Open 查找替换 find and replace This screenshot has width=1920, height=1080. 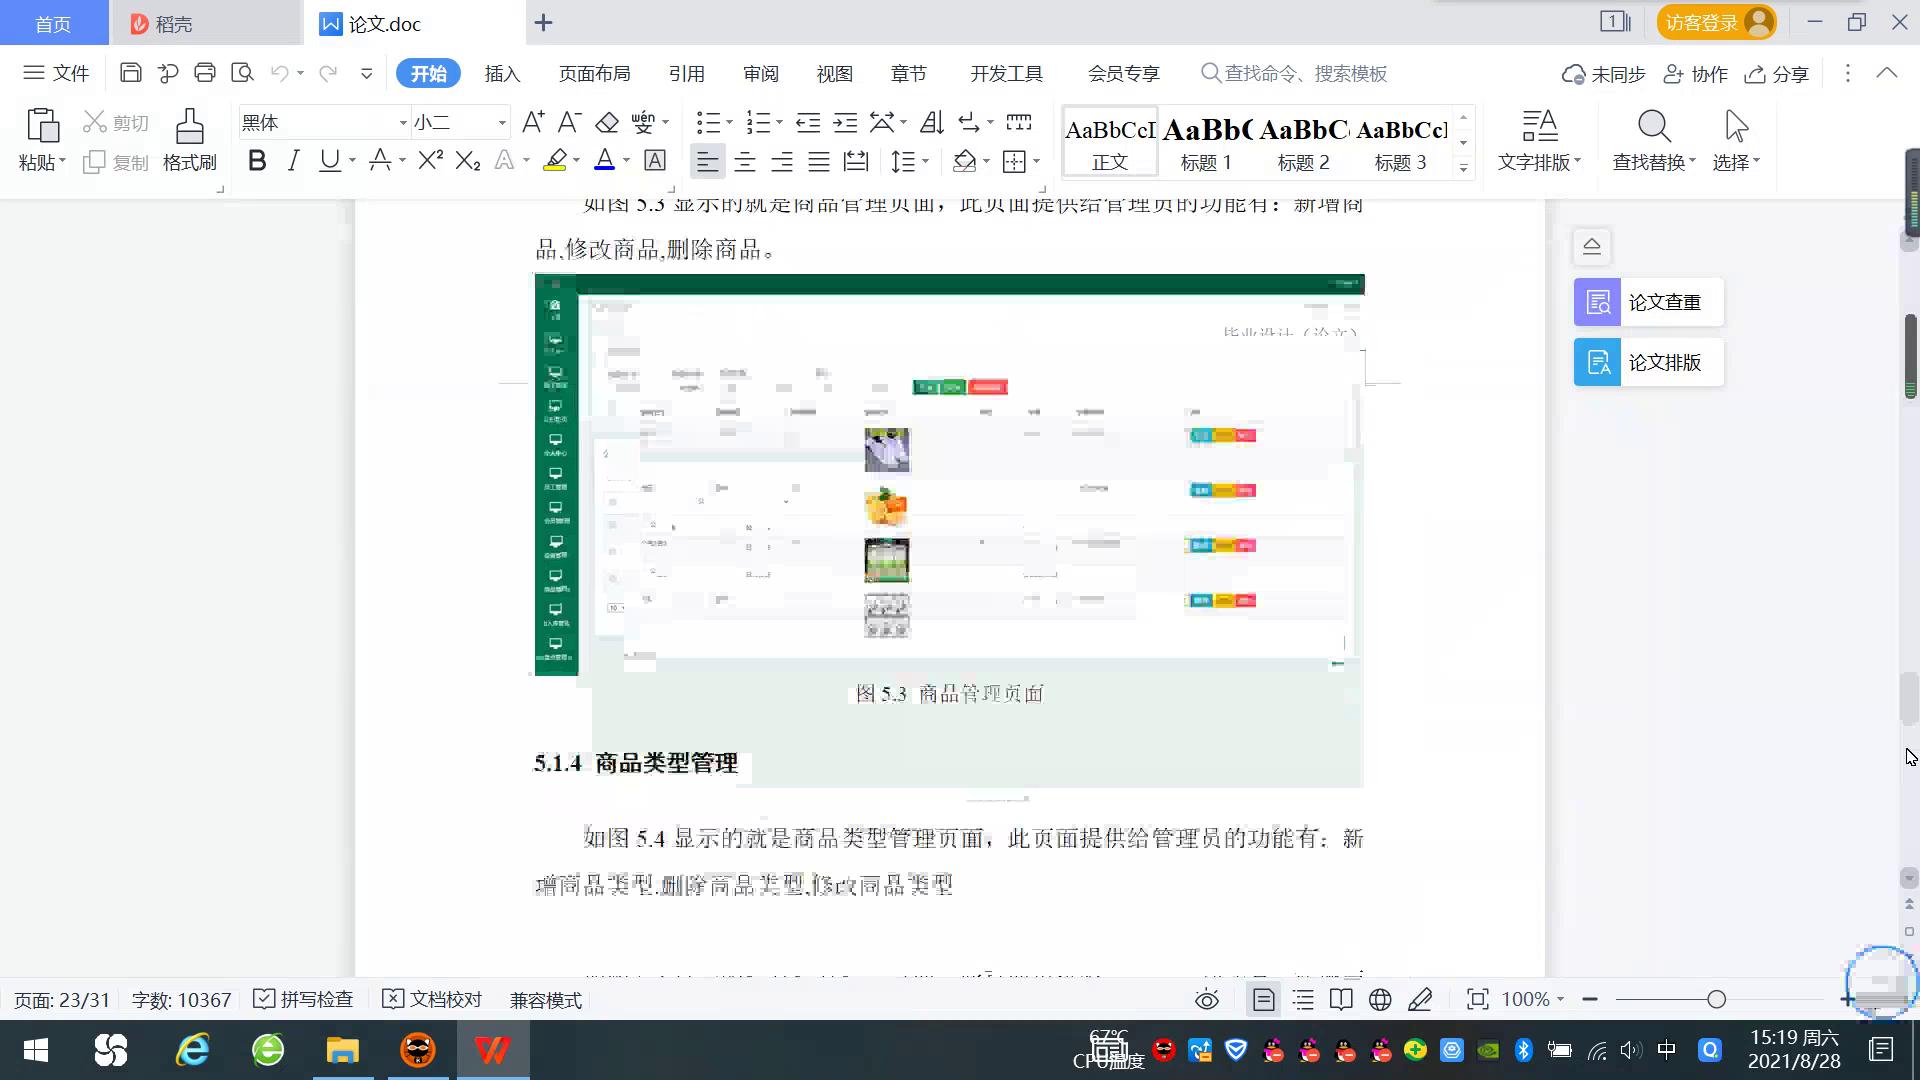[1652, 140]
